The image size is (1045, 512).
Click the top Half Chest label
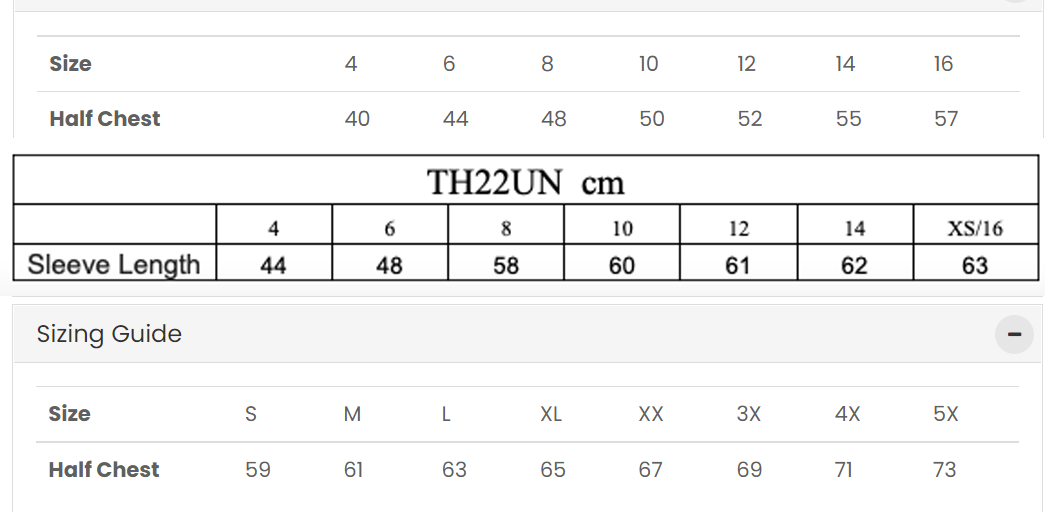(x=105, y=119)
